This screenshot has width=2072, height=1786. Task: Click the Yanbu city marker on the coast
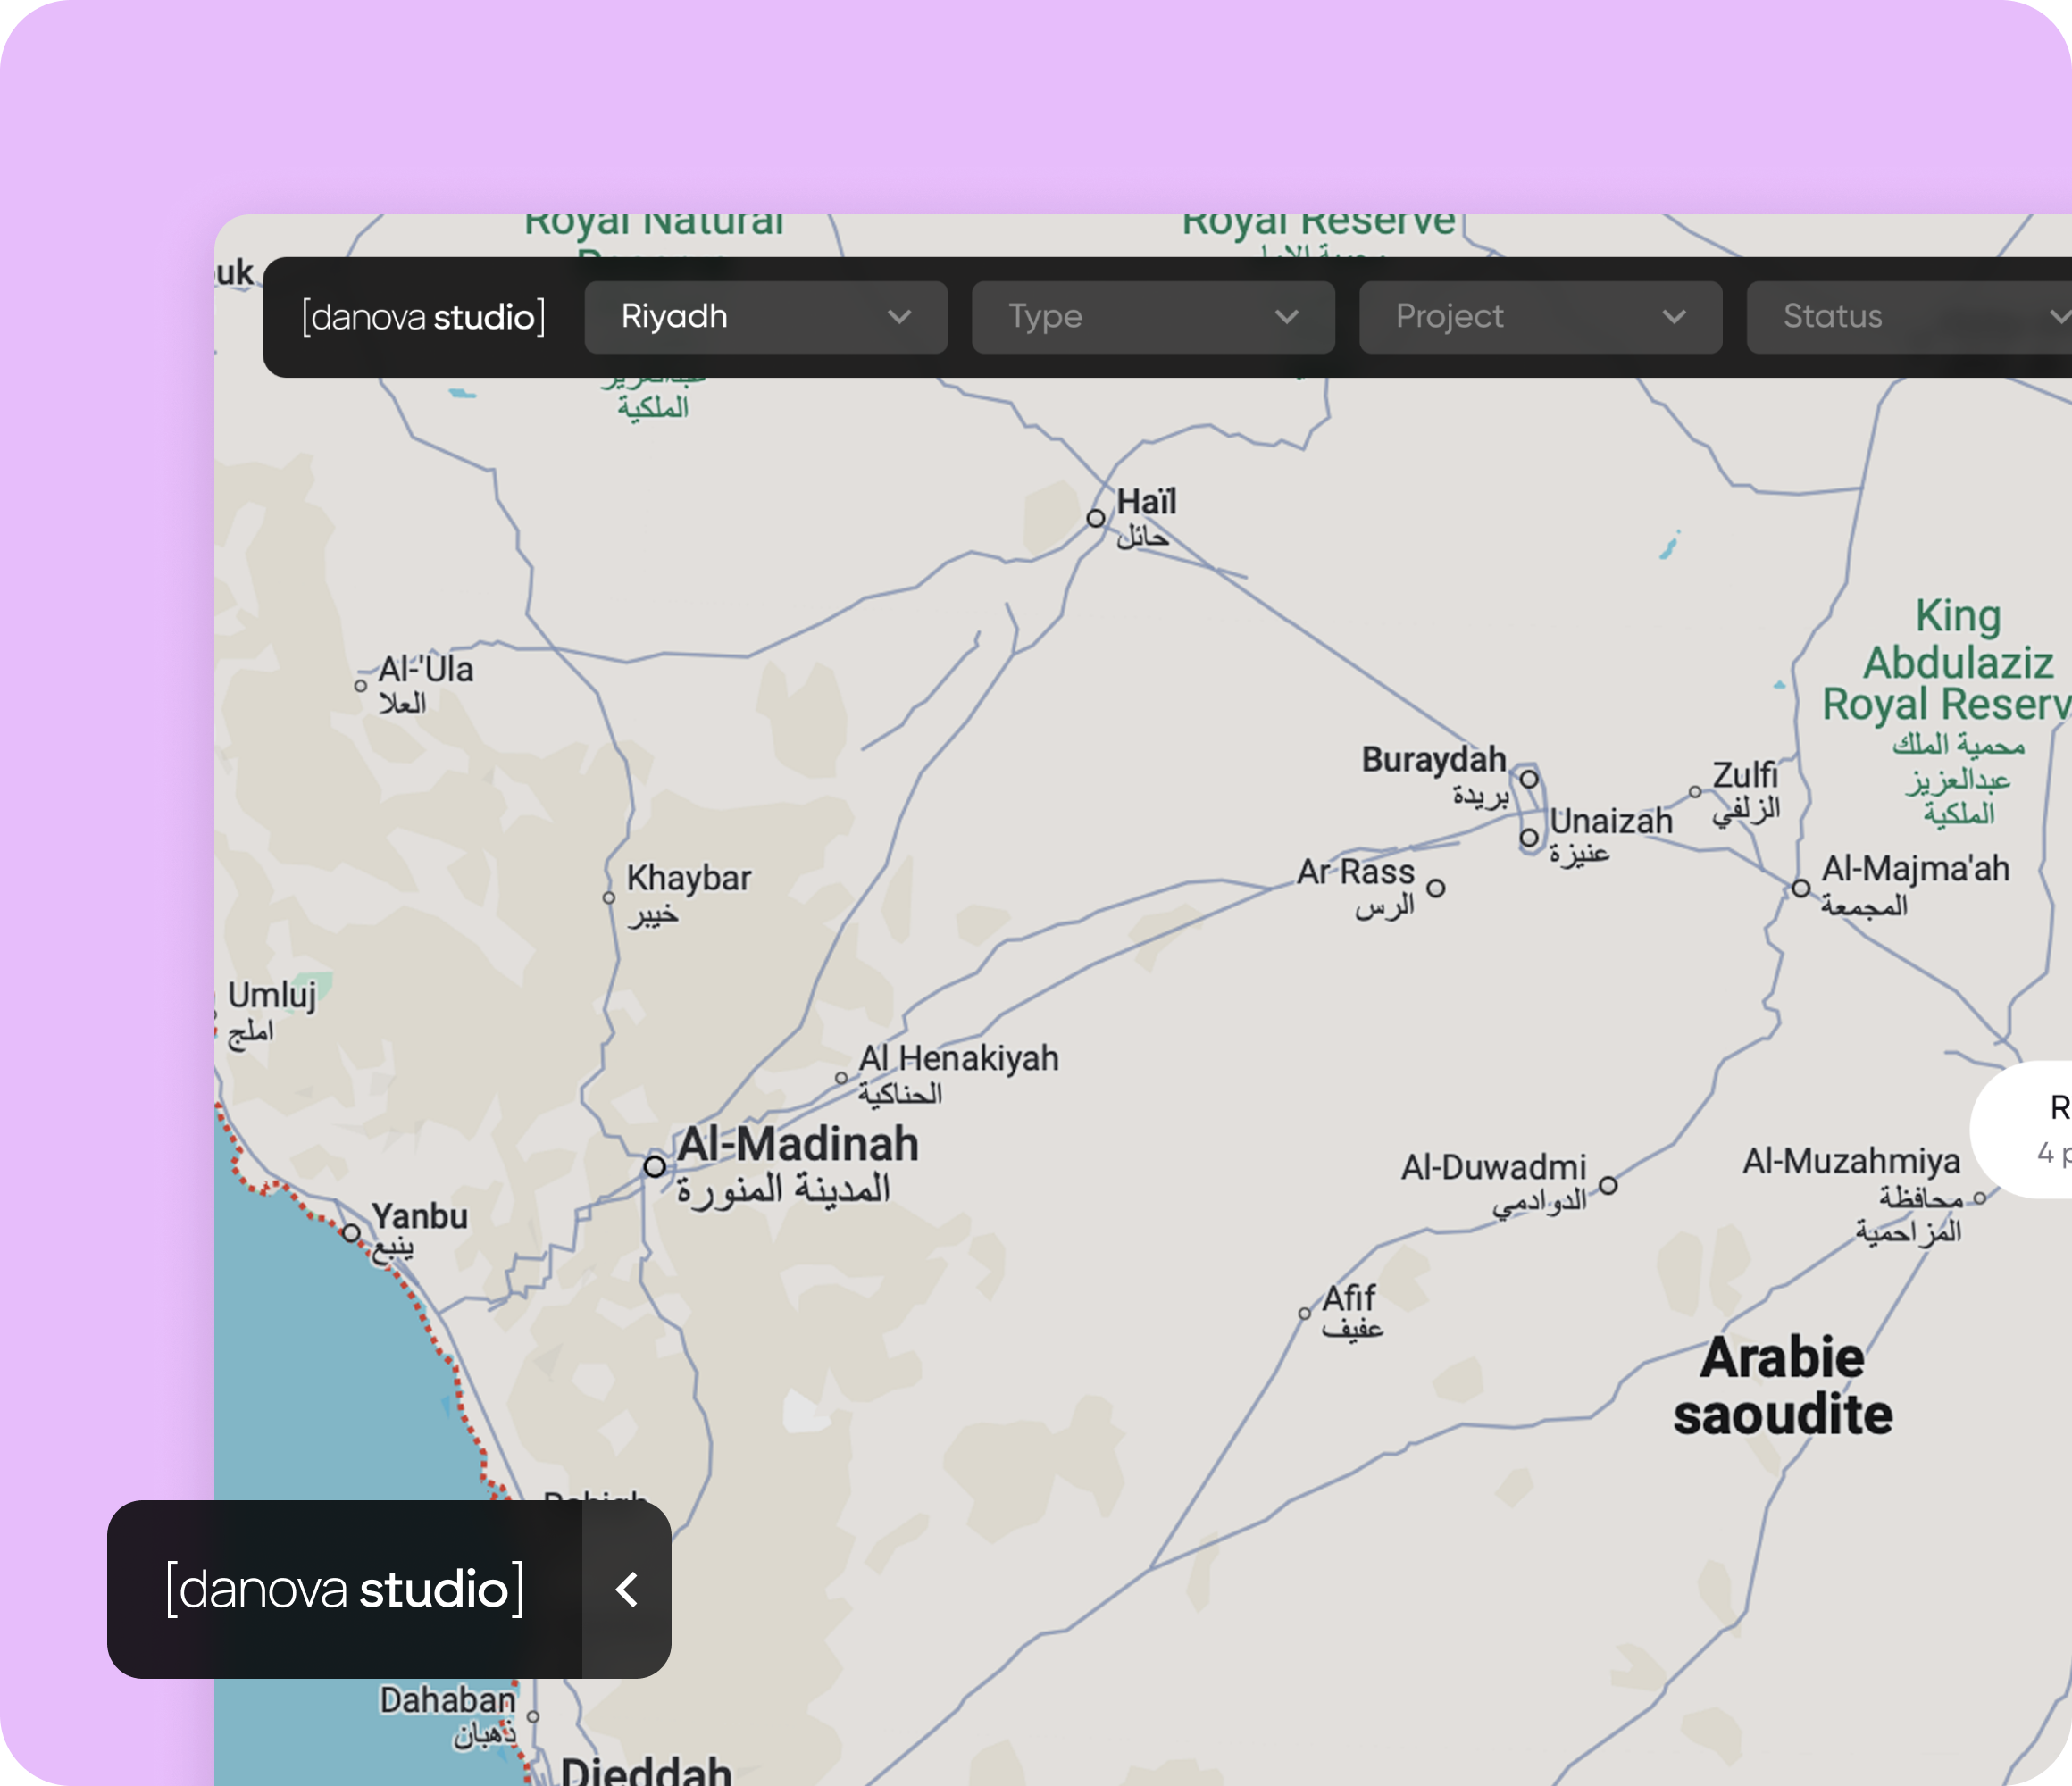coord(351,1233)
